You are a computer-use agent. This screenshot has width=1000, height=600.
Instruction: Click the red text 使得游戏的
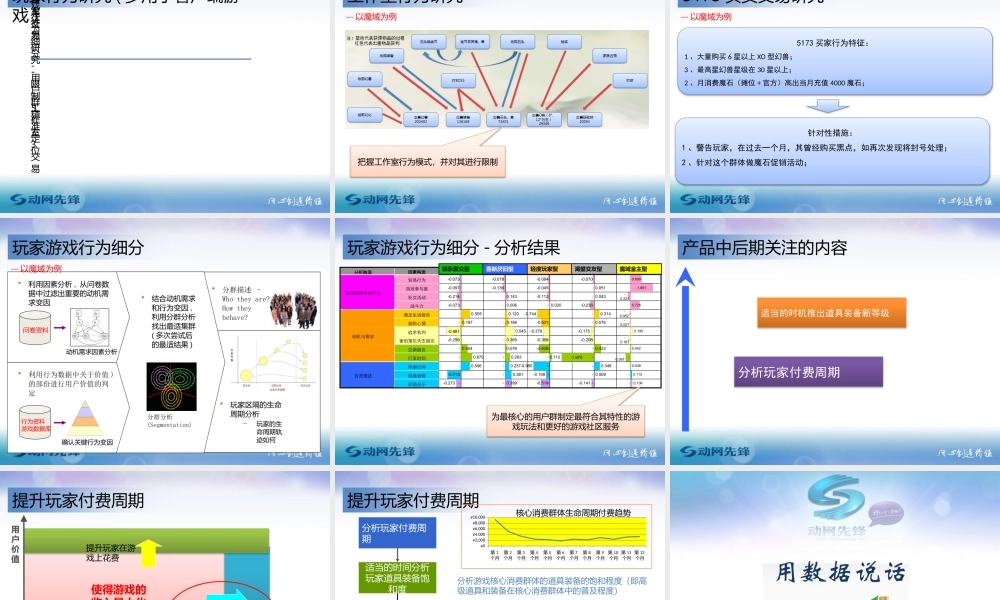coord(119,589)
